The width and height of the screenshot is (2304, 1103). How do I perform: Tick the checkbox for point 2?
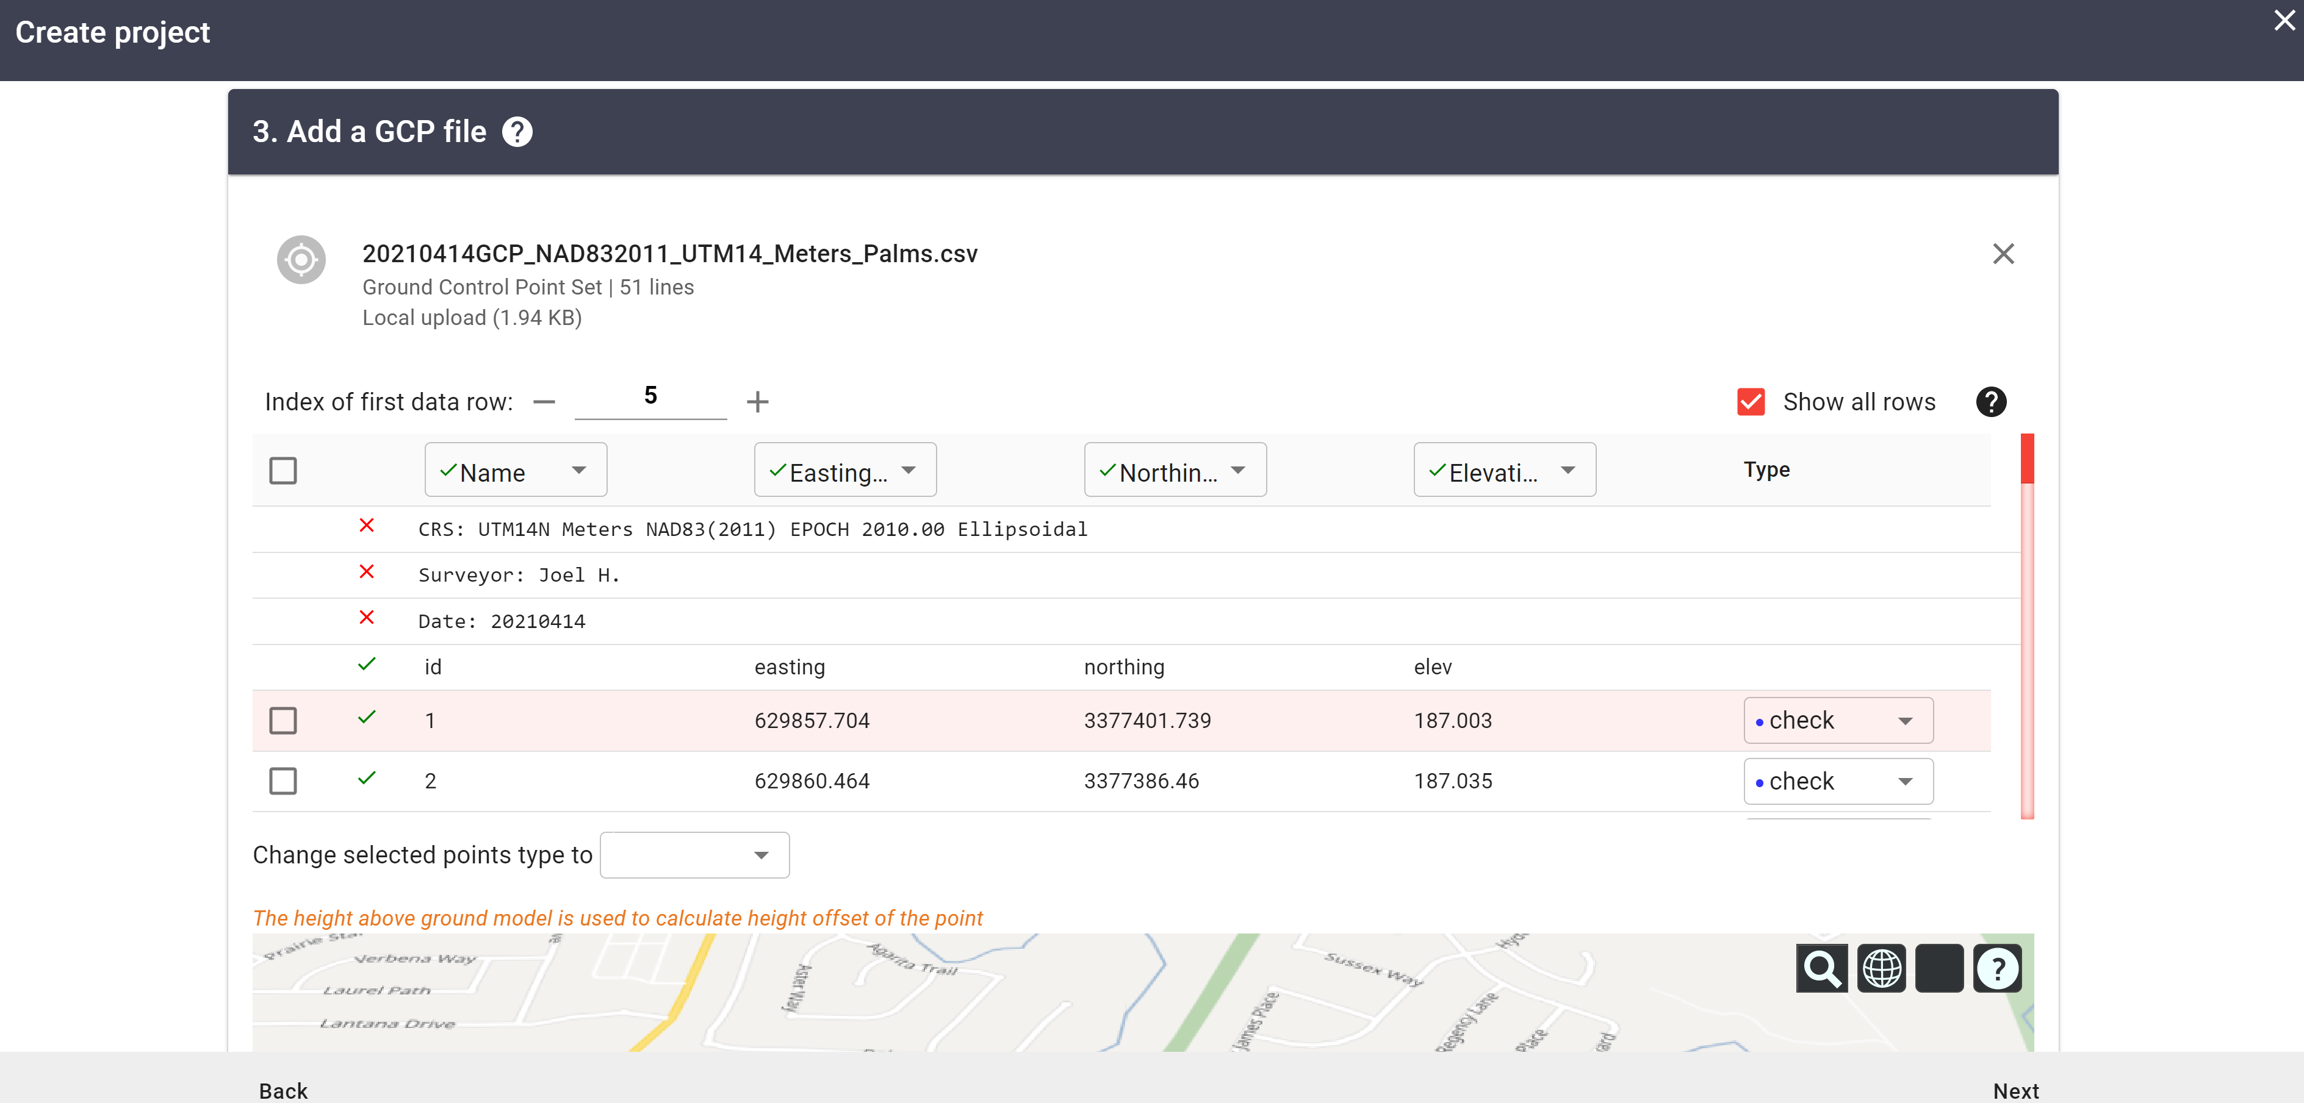[283, 781]
